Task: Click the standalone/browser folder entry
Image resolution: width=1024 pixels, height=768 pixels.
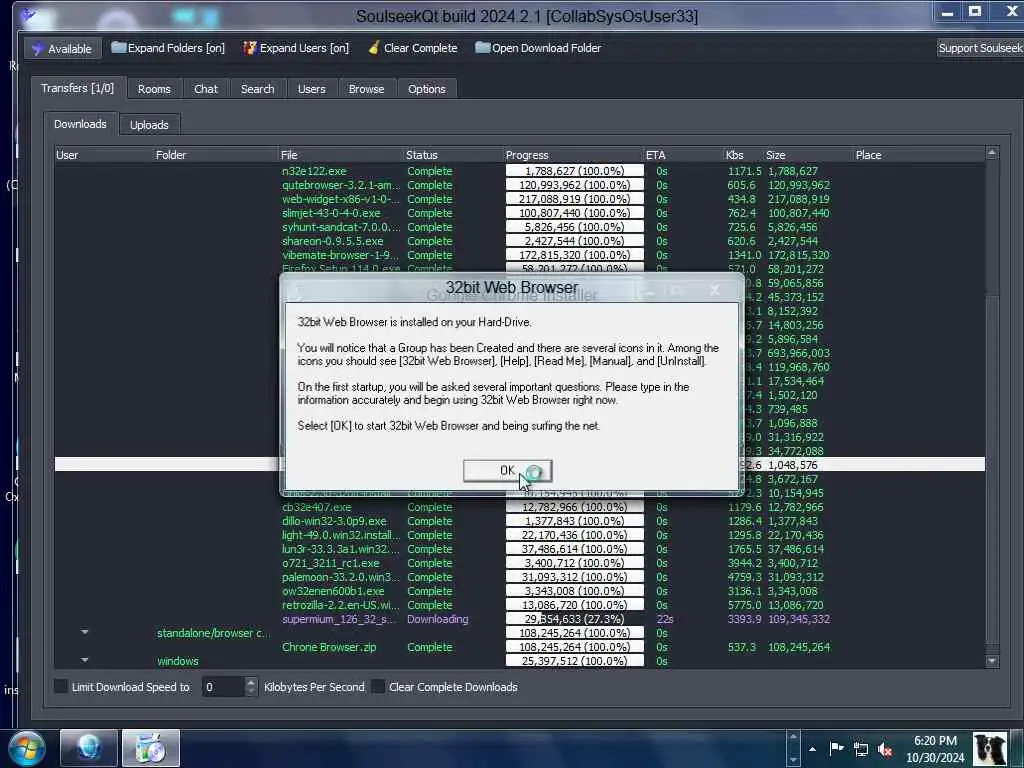Action: pyautogui.click(x=213, y=633)
